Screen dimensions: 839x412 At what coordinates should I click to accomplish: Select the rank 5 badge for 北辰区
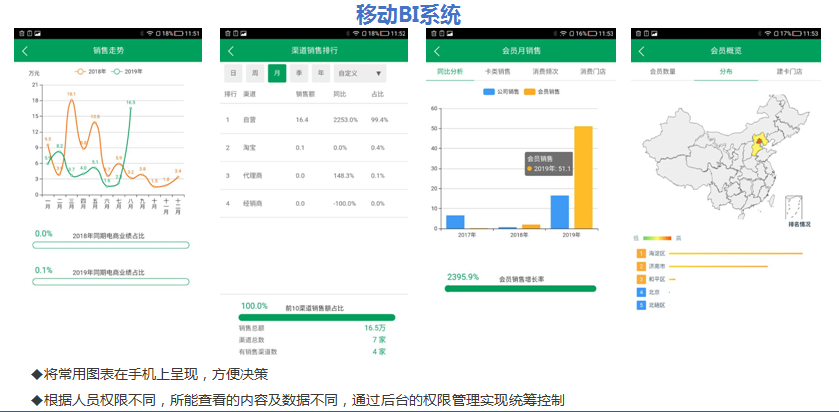click(x=641, y=305)
